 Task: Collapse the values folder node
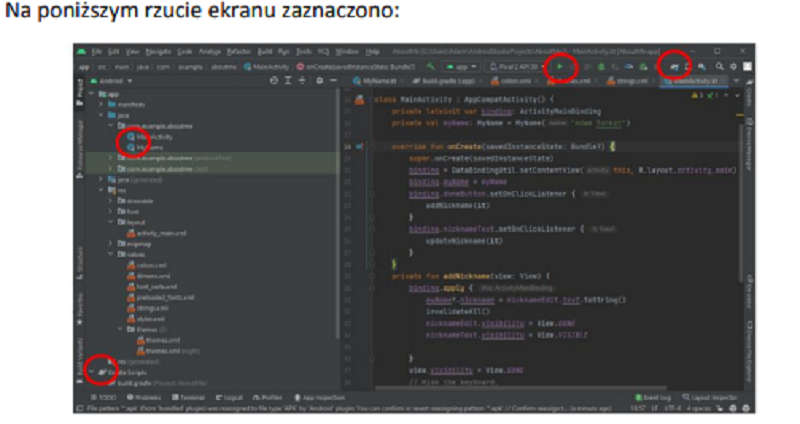point(110,254)
